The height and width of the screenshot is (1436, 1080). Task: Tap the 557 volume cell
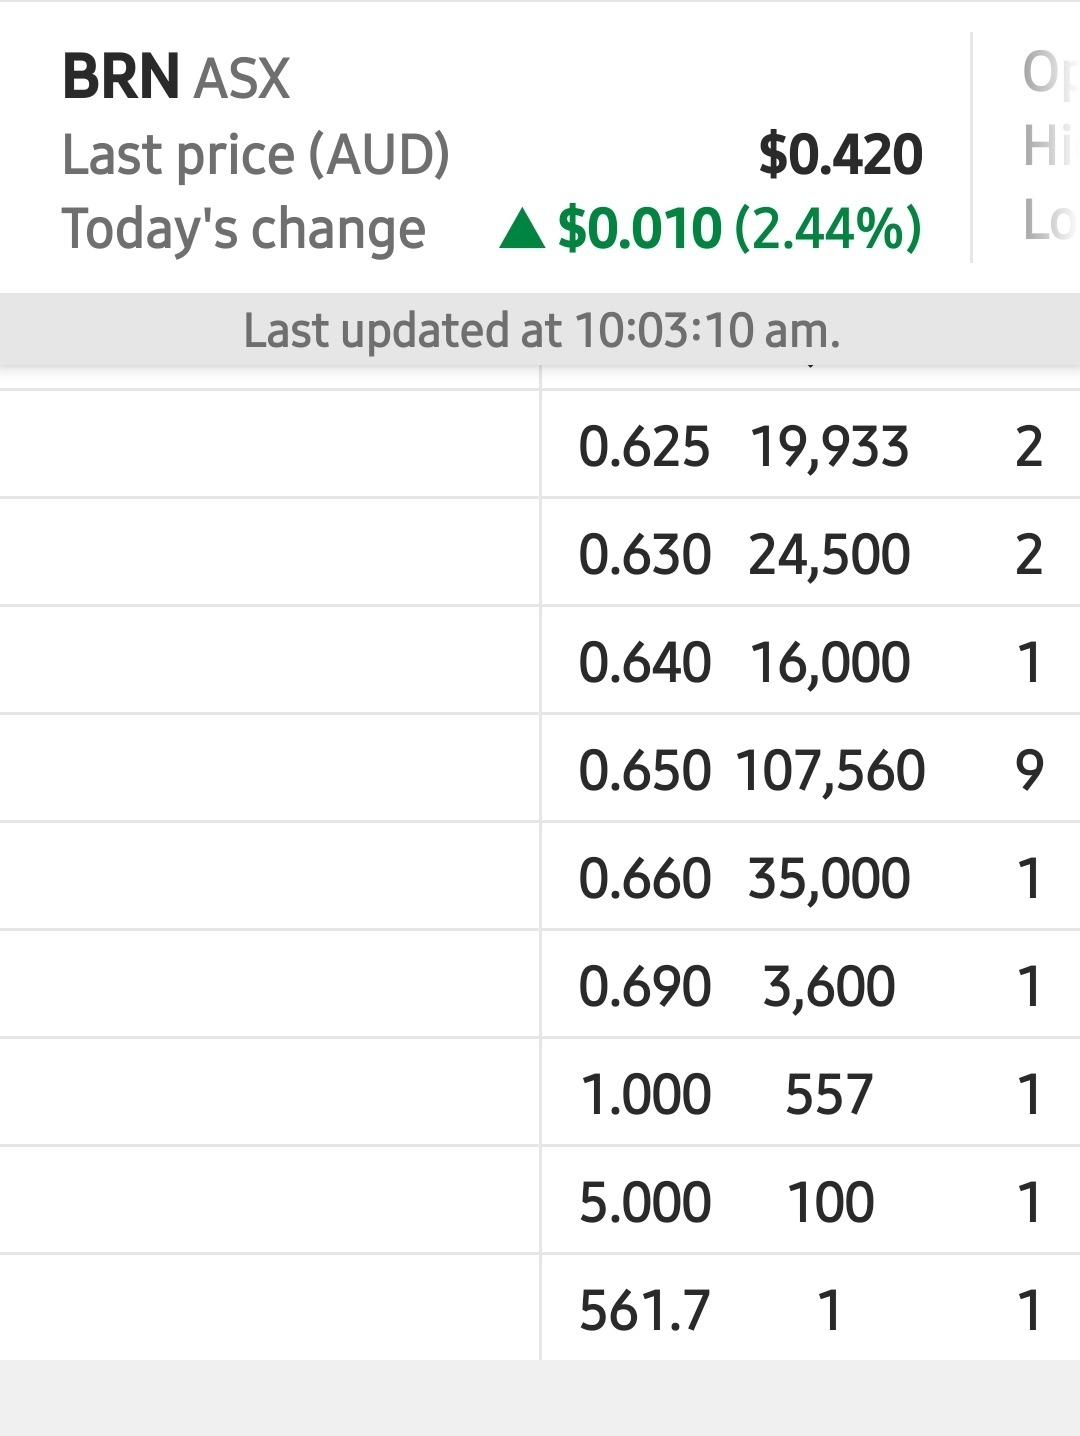[829, 1094]
